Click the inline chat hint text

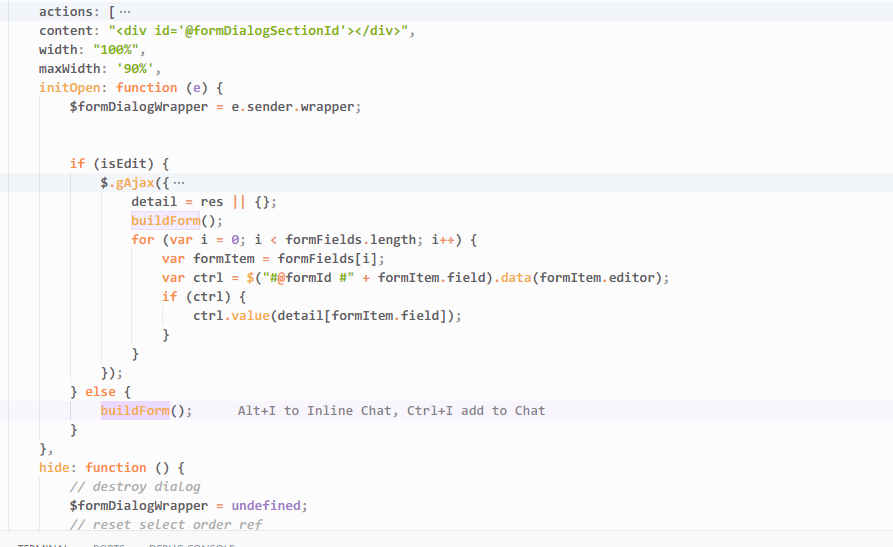391,410
